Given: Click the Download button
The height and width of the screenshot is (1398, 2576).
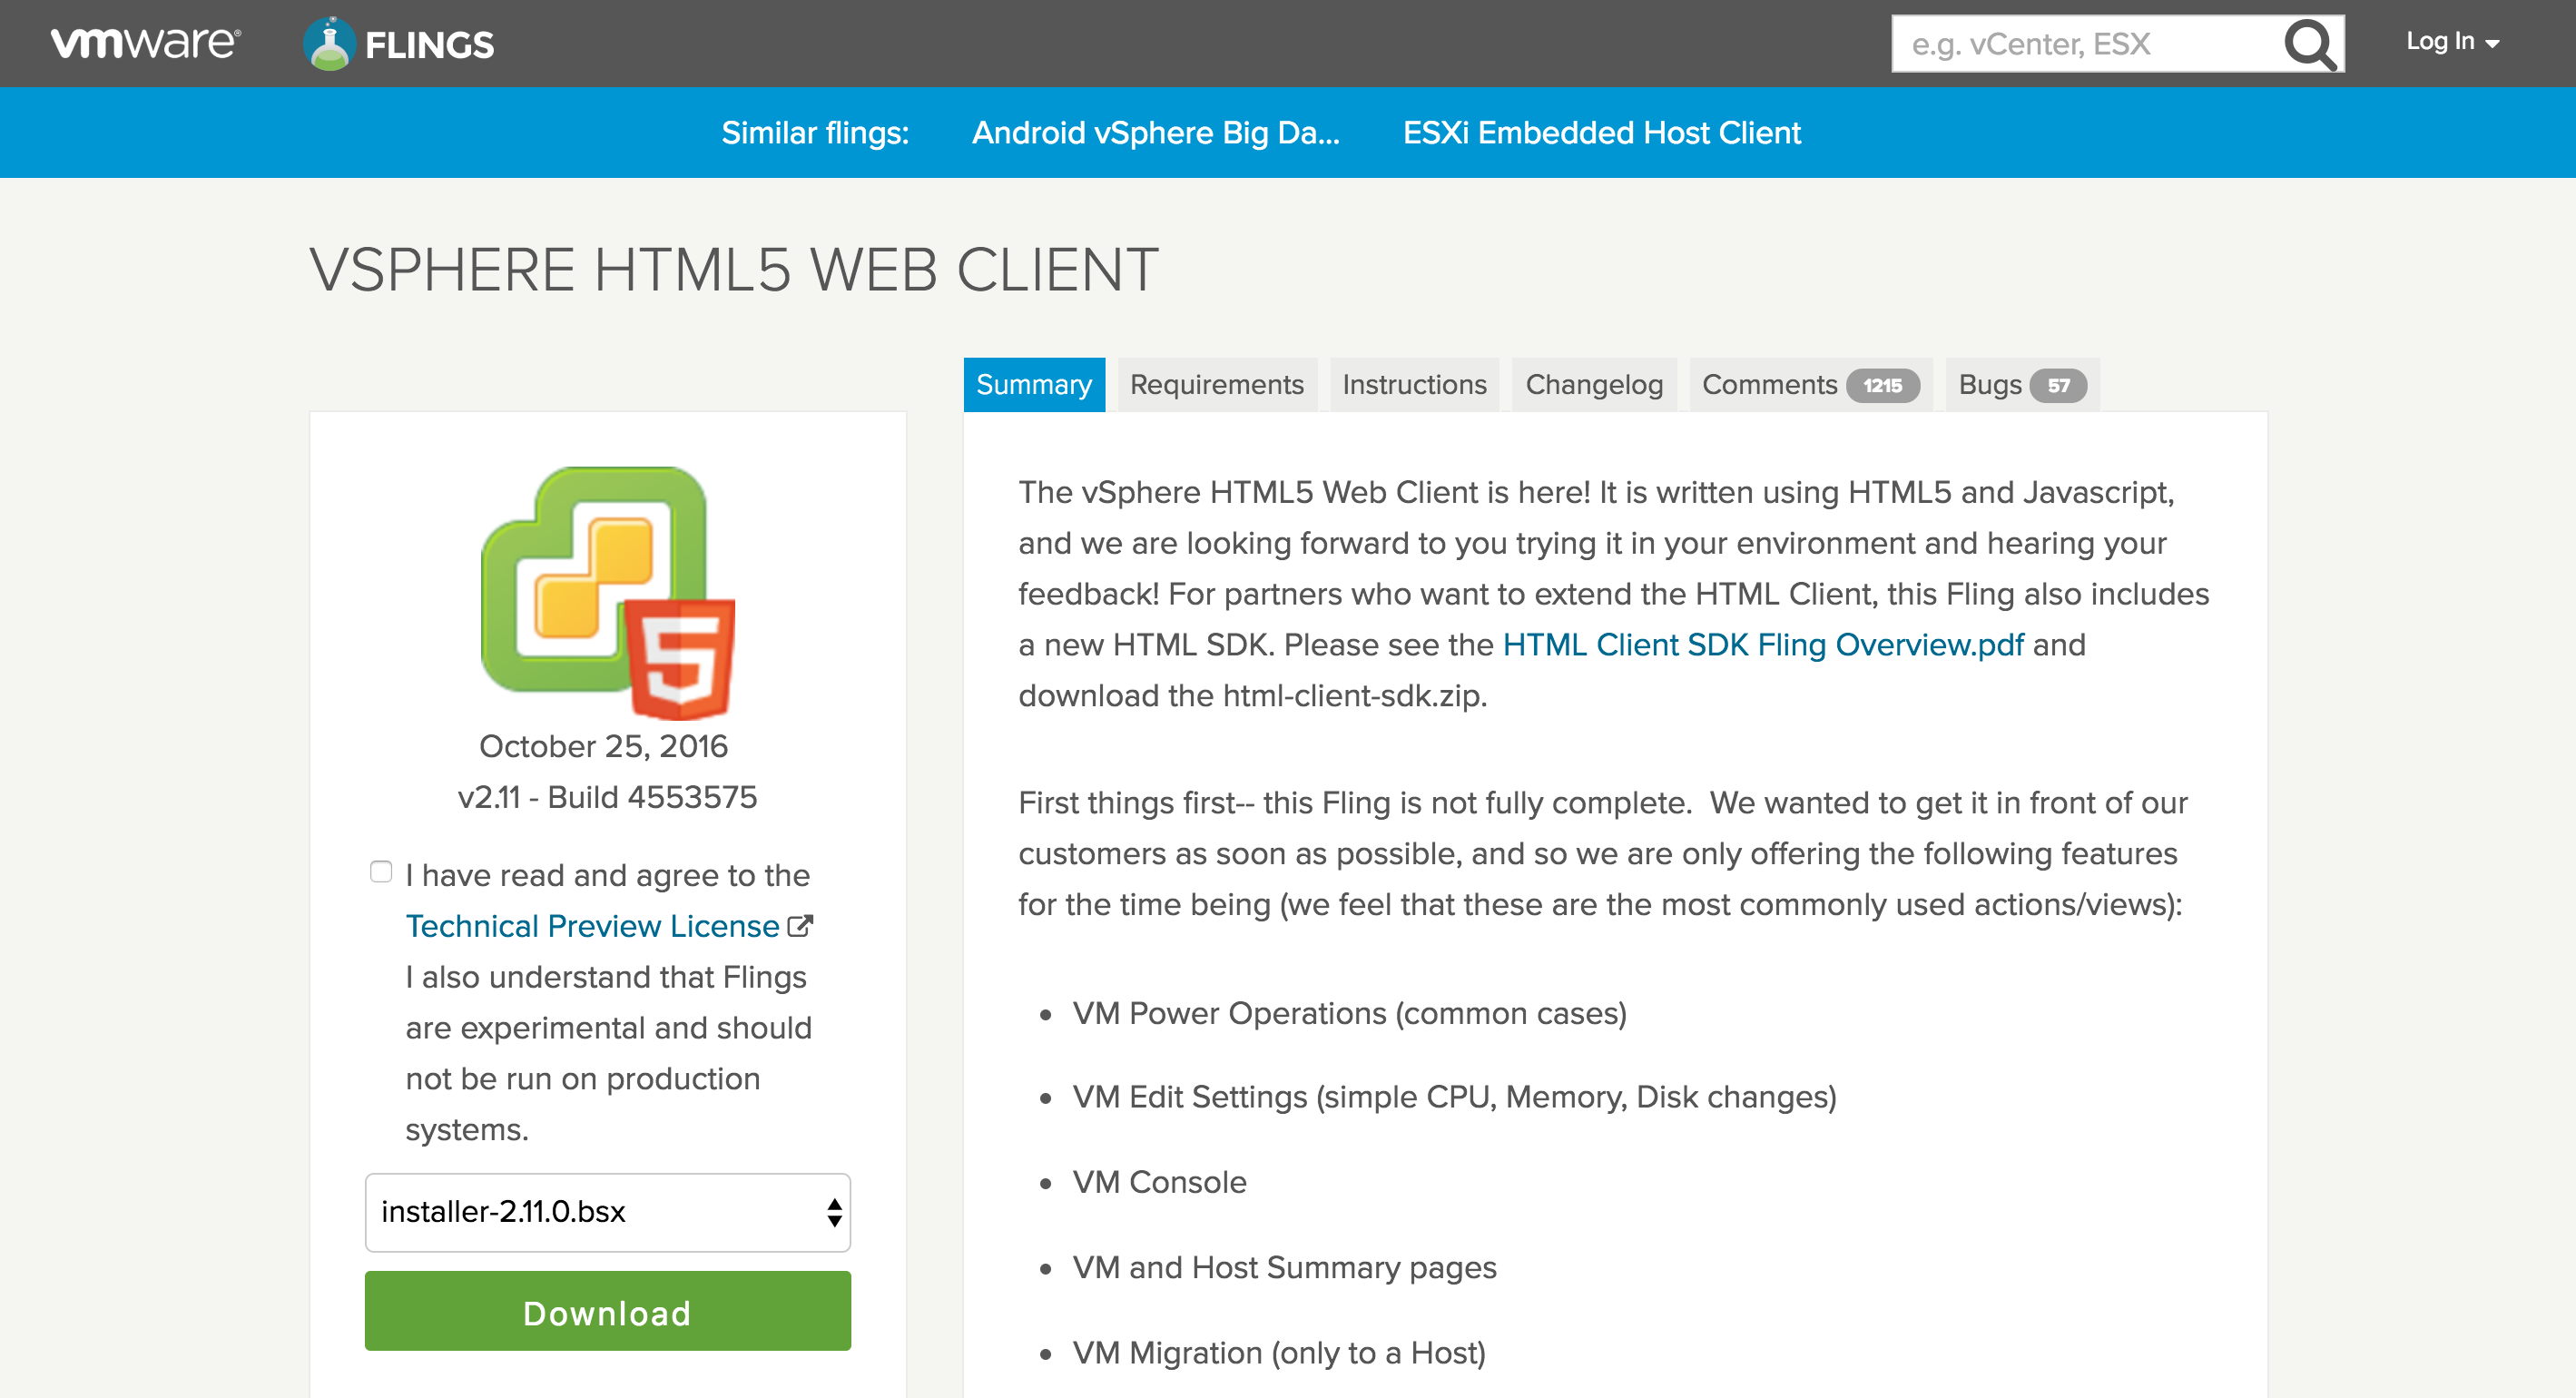Looking at the screenshot, I should pyautogui.click(x=606, y=1312).
